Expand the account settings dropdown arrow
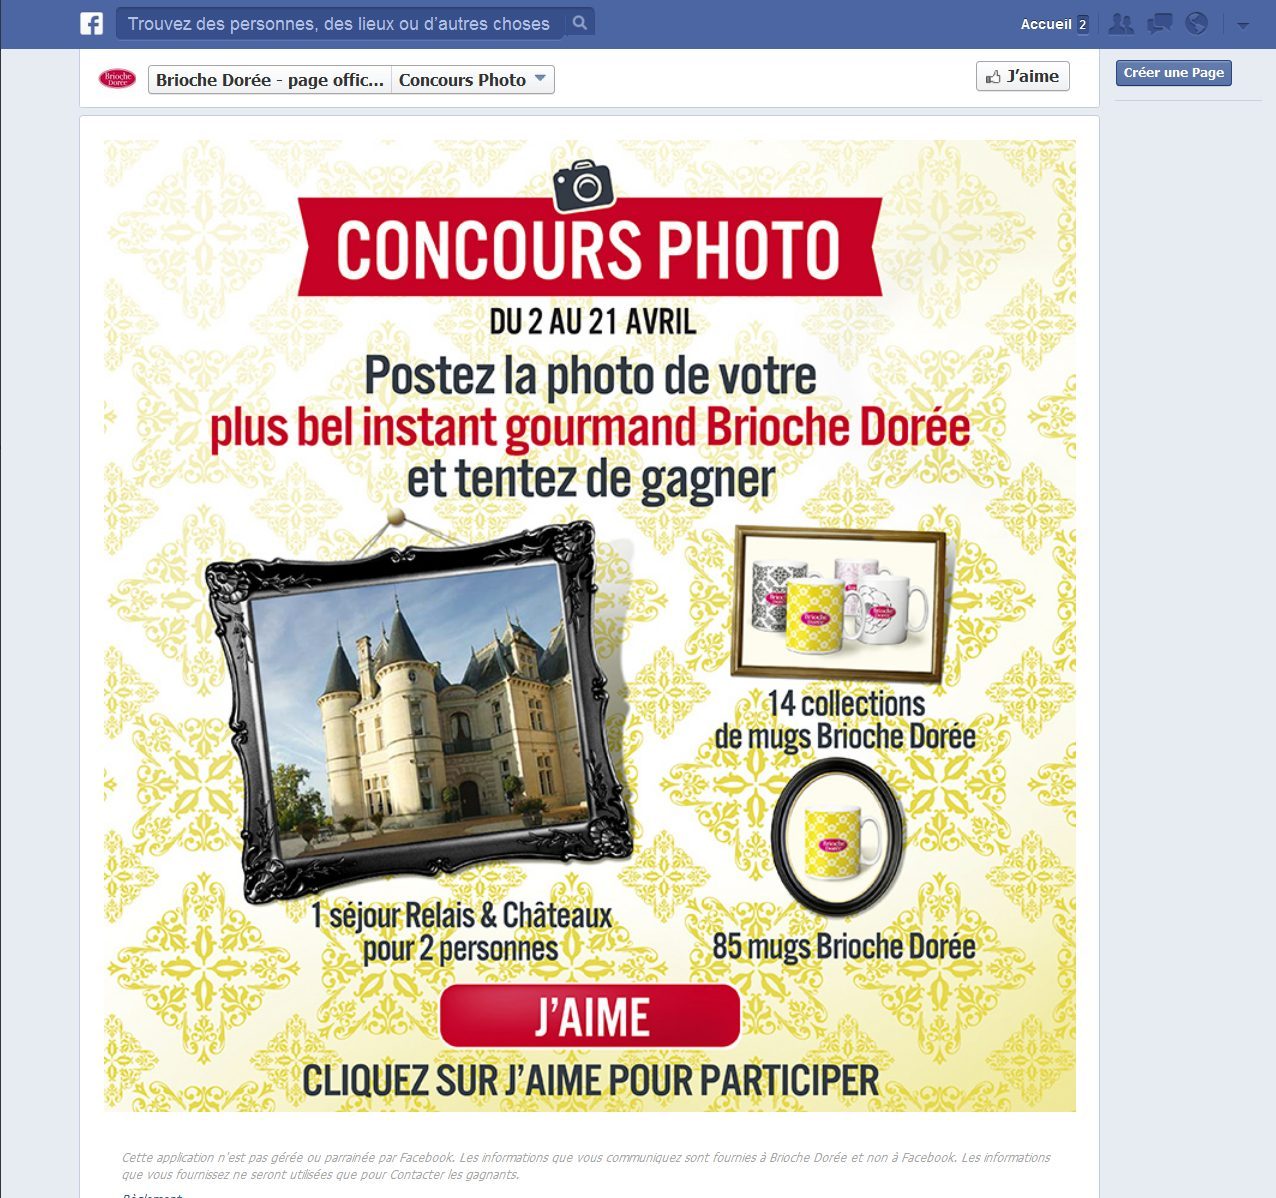This screenshot has height=1198, width=1276. tap(1243, 25)
